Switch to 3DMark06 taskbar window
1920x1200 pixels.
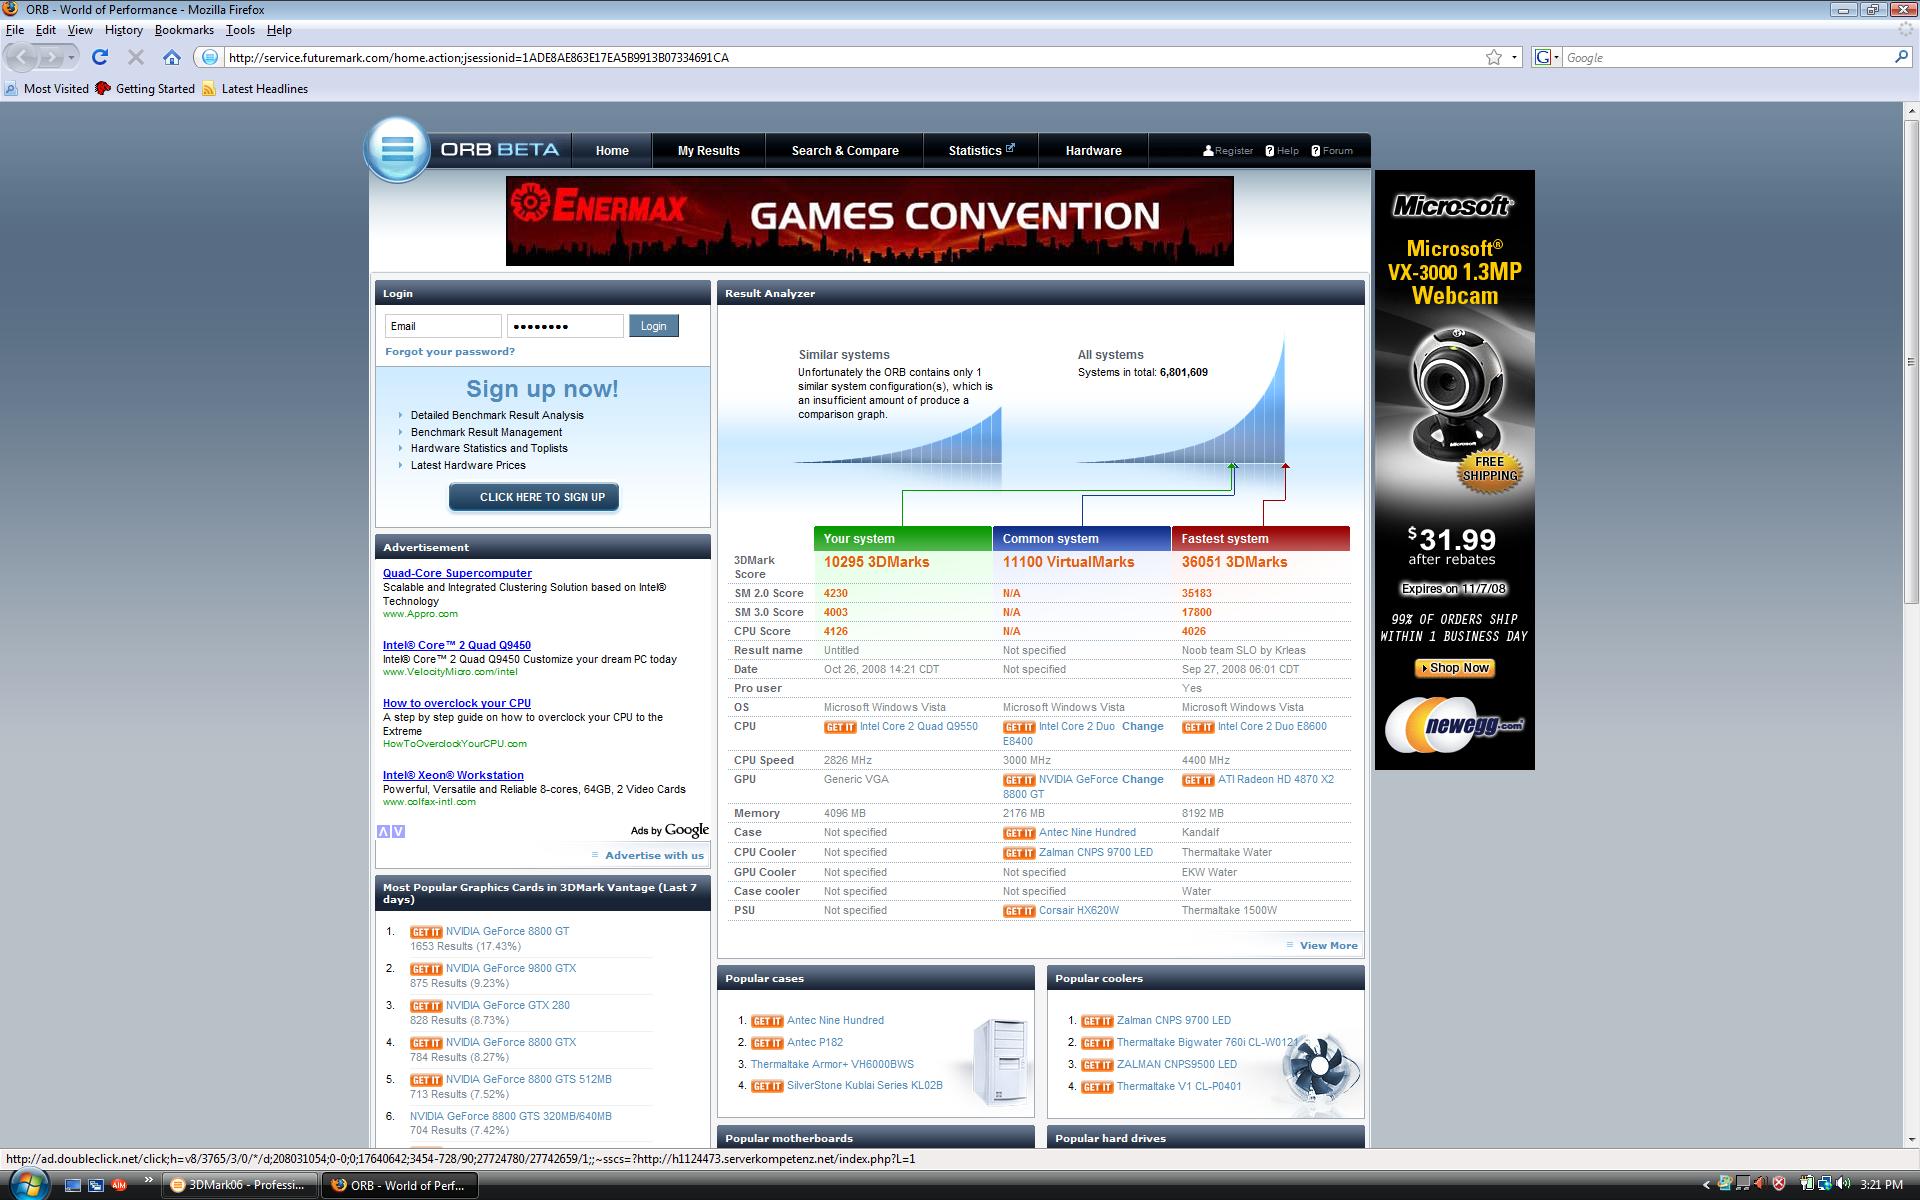[x=240, y=1185]
